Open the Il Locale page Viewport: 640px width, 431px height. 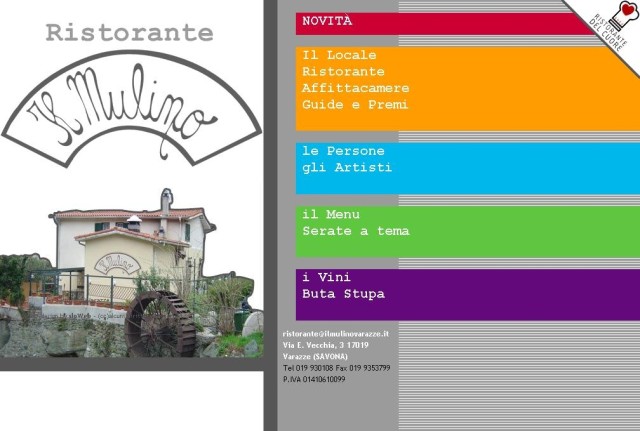click(339, 55)
